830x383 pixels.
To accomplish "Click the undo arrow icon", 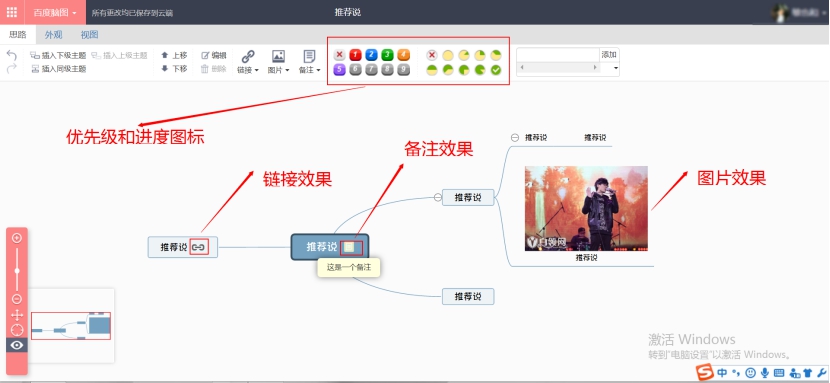I will point(12,56).
